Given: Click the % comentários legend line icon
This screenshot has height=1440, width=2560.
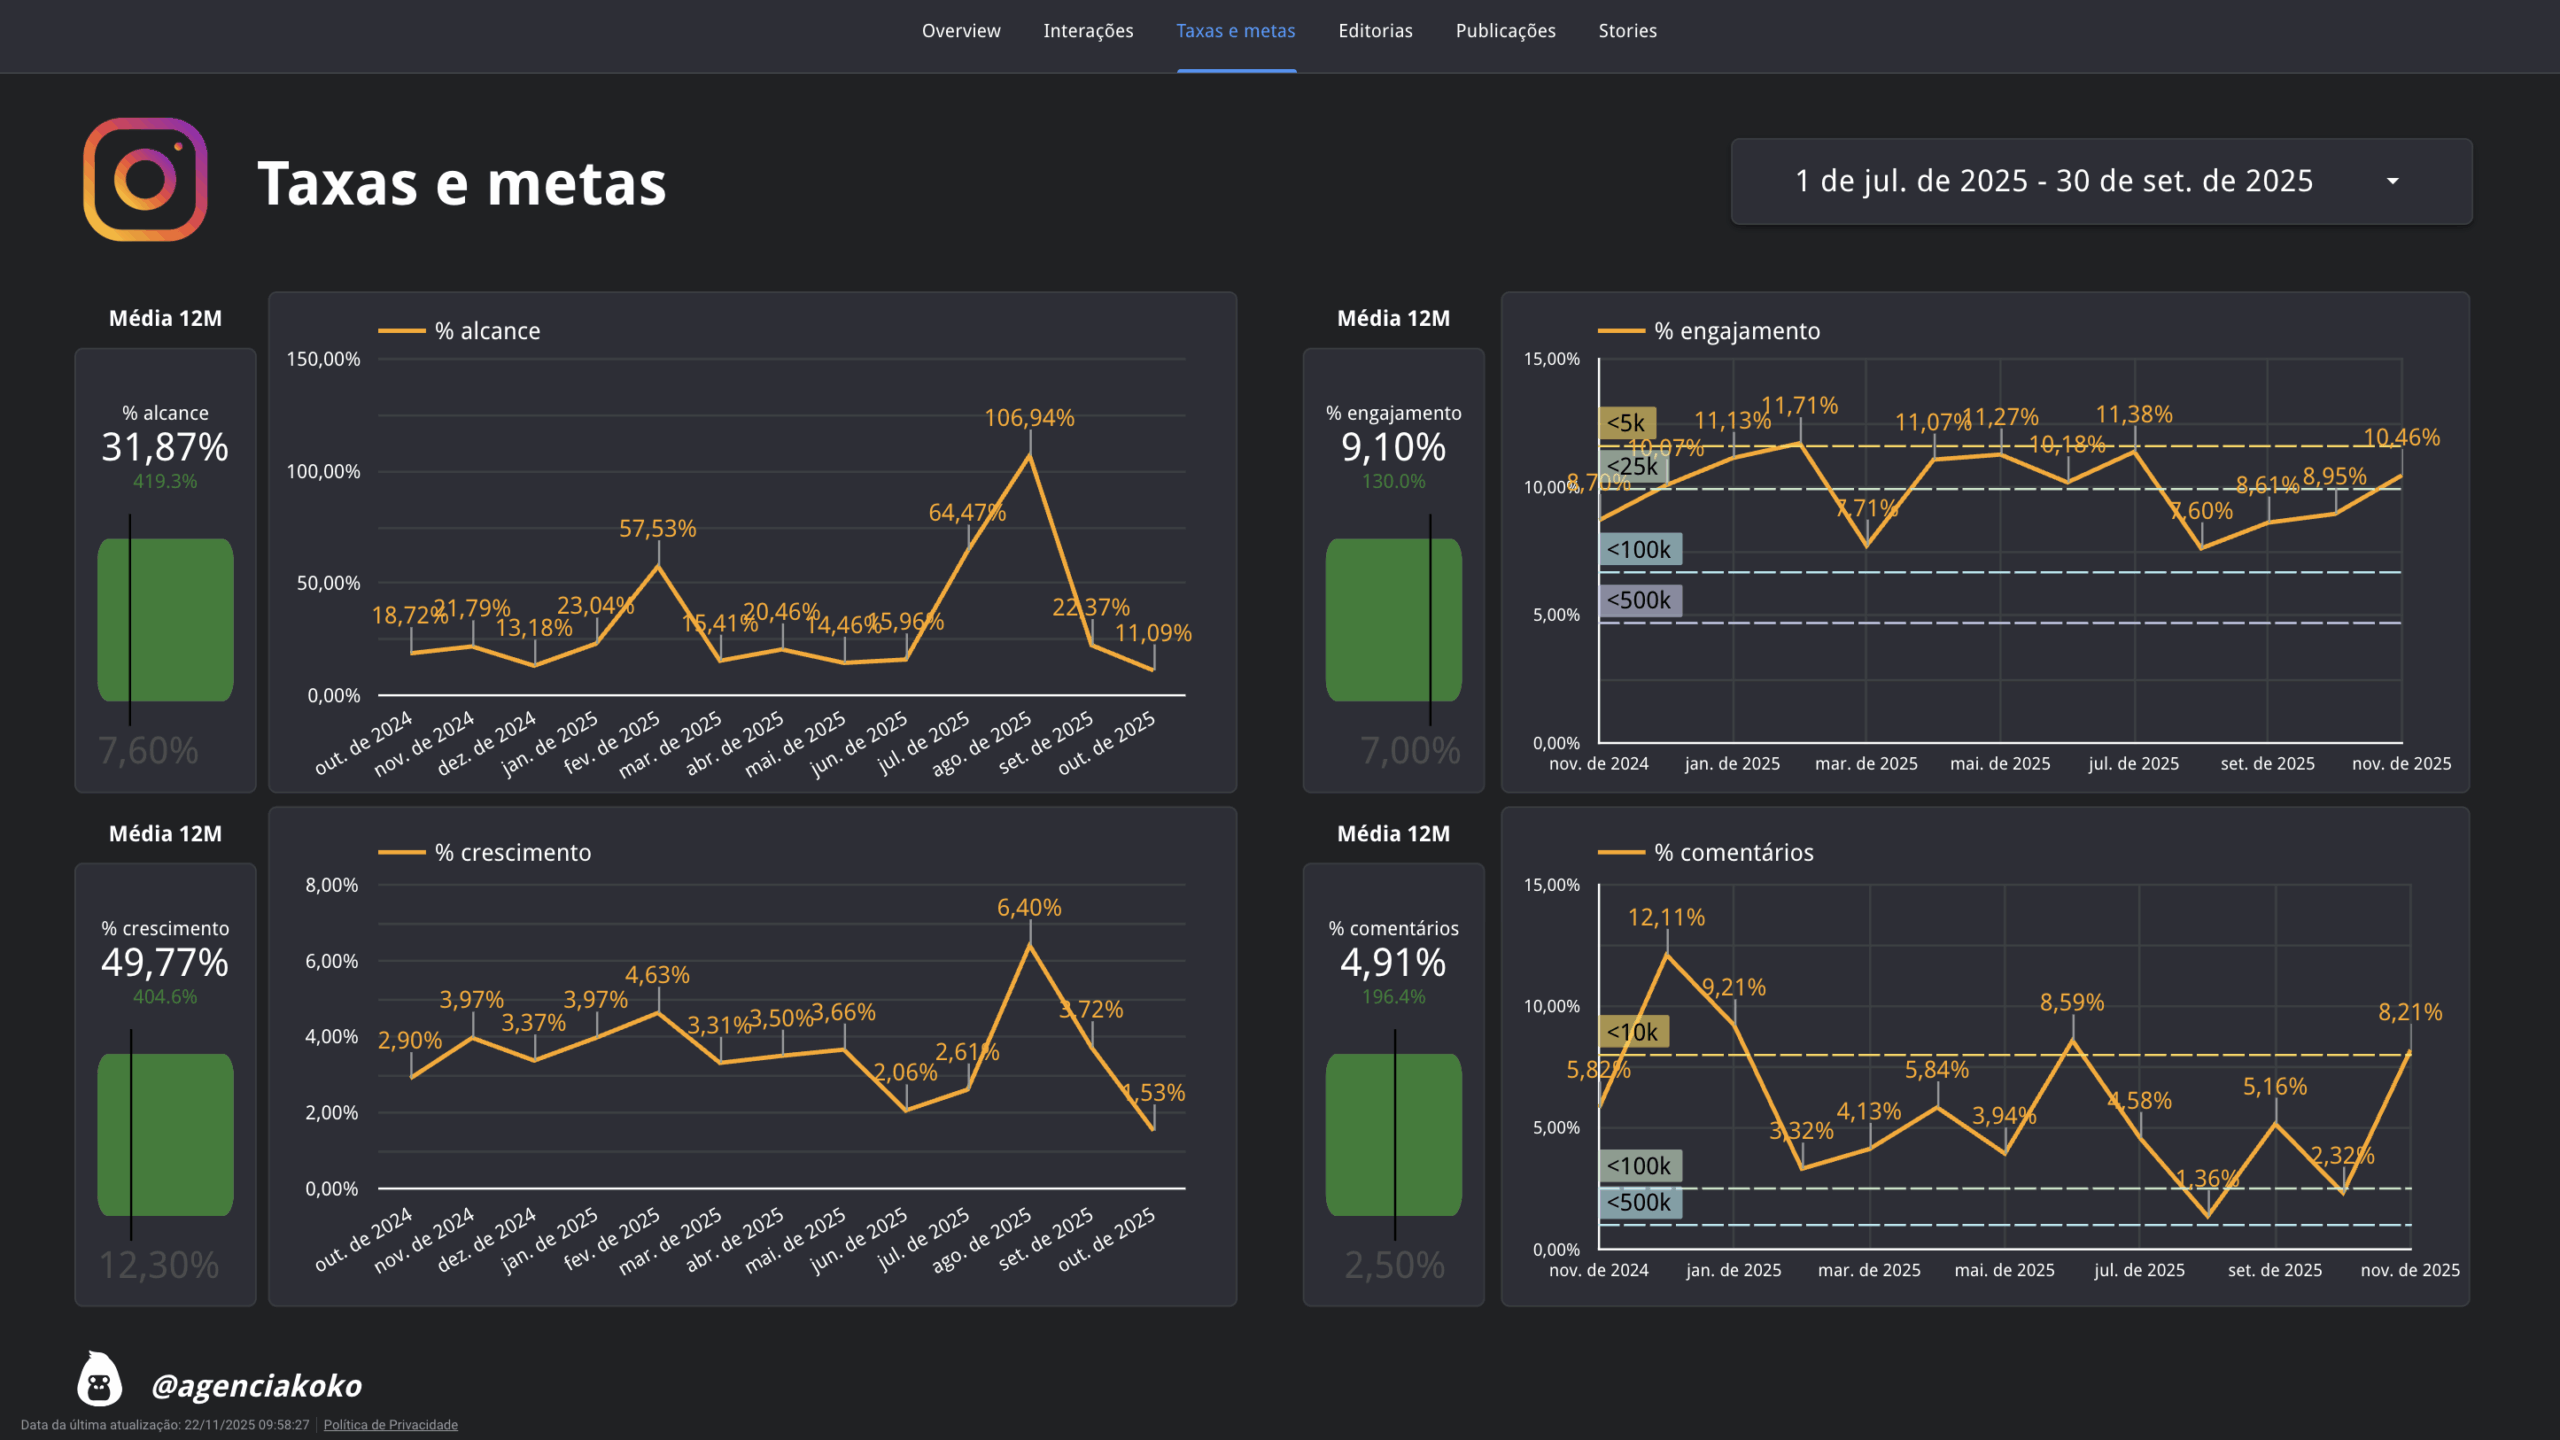Looking at the screenshot, I should click(x=1622, y=852).
